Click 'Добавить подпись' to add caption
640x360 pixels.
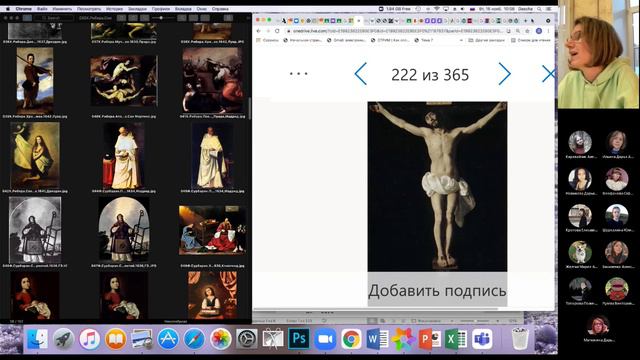pos(437,291)
